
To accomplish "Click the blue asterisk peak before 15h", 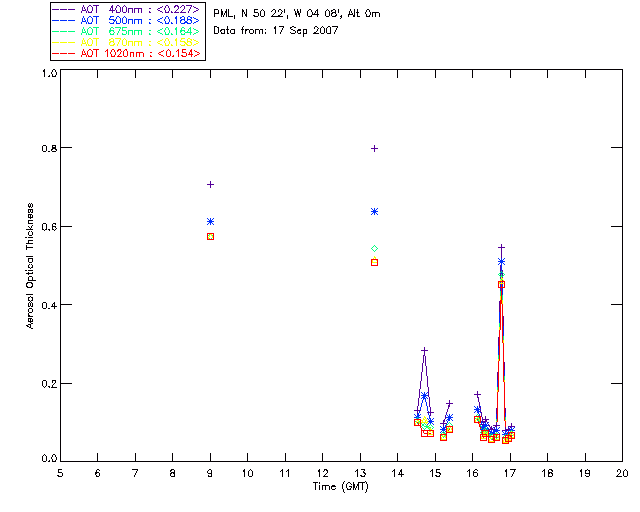I will pos(424,396).
